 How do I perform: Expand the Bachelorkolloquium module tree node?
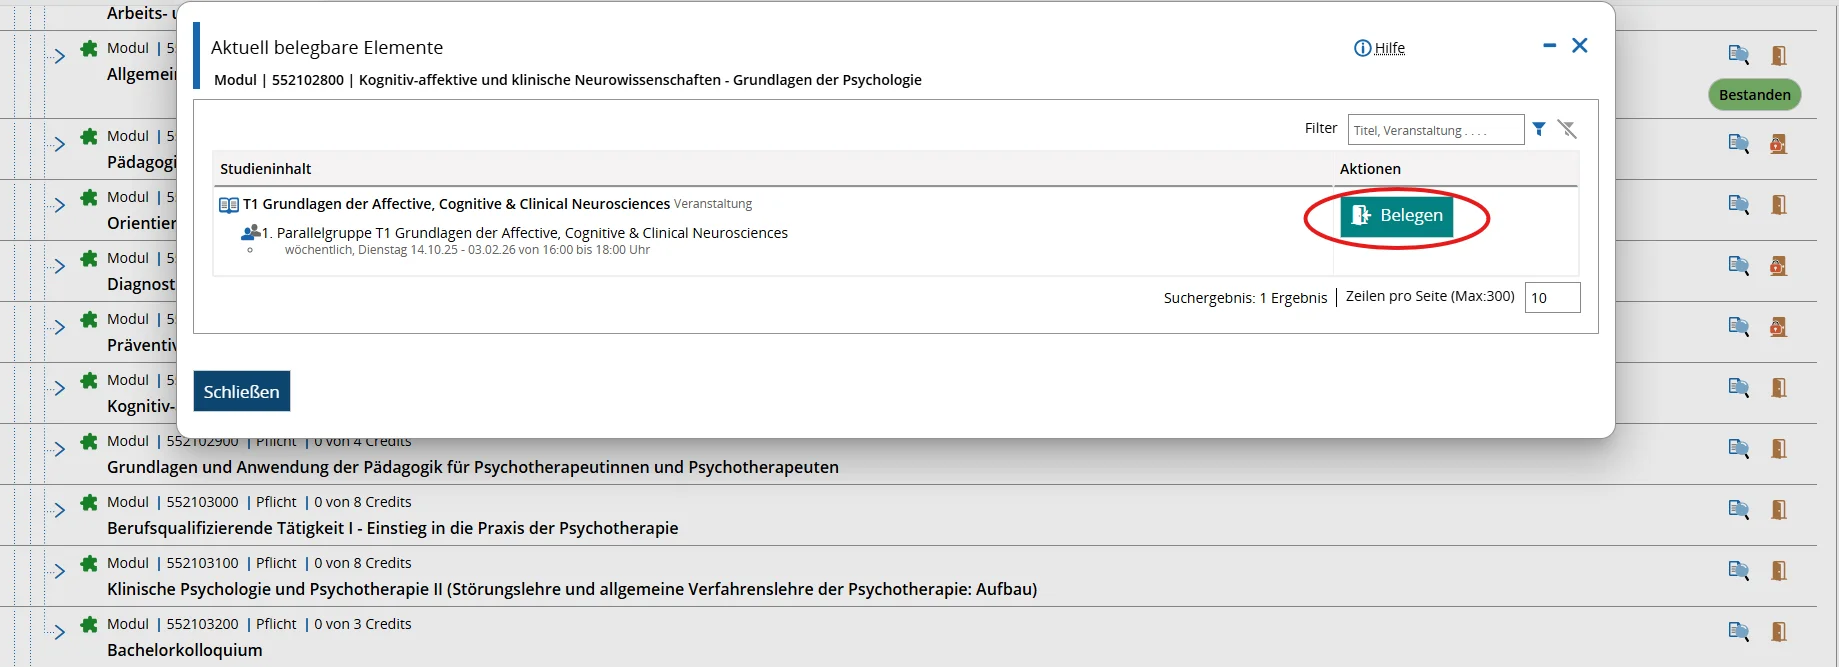click(x=60, y=632)
